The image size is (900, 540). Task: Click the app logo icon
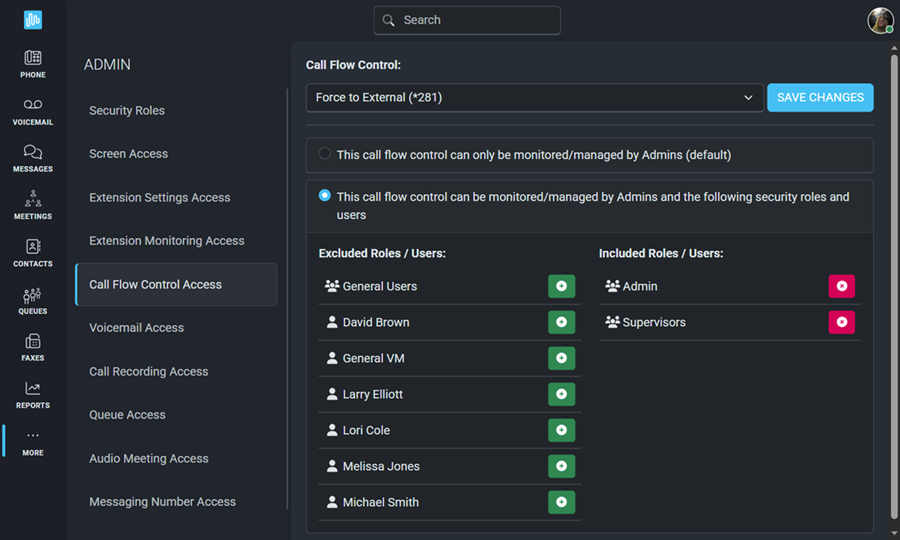[x=33, y=20]
